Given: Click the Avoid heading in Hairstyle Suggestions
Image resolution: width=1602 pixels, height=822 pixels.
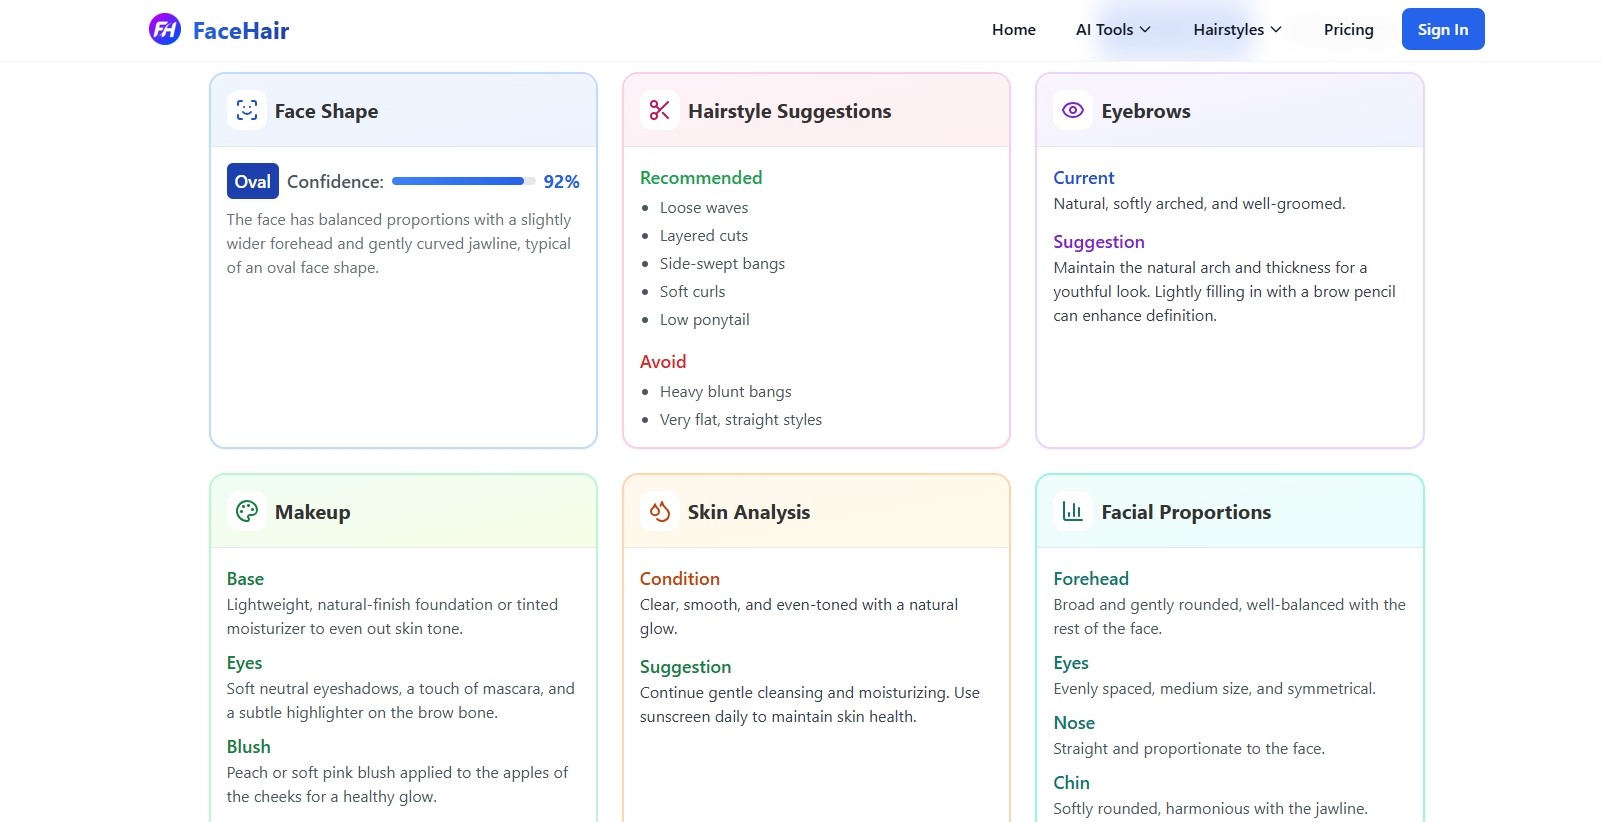Looking at the screenshot, I should click(662, 362).
